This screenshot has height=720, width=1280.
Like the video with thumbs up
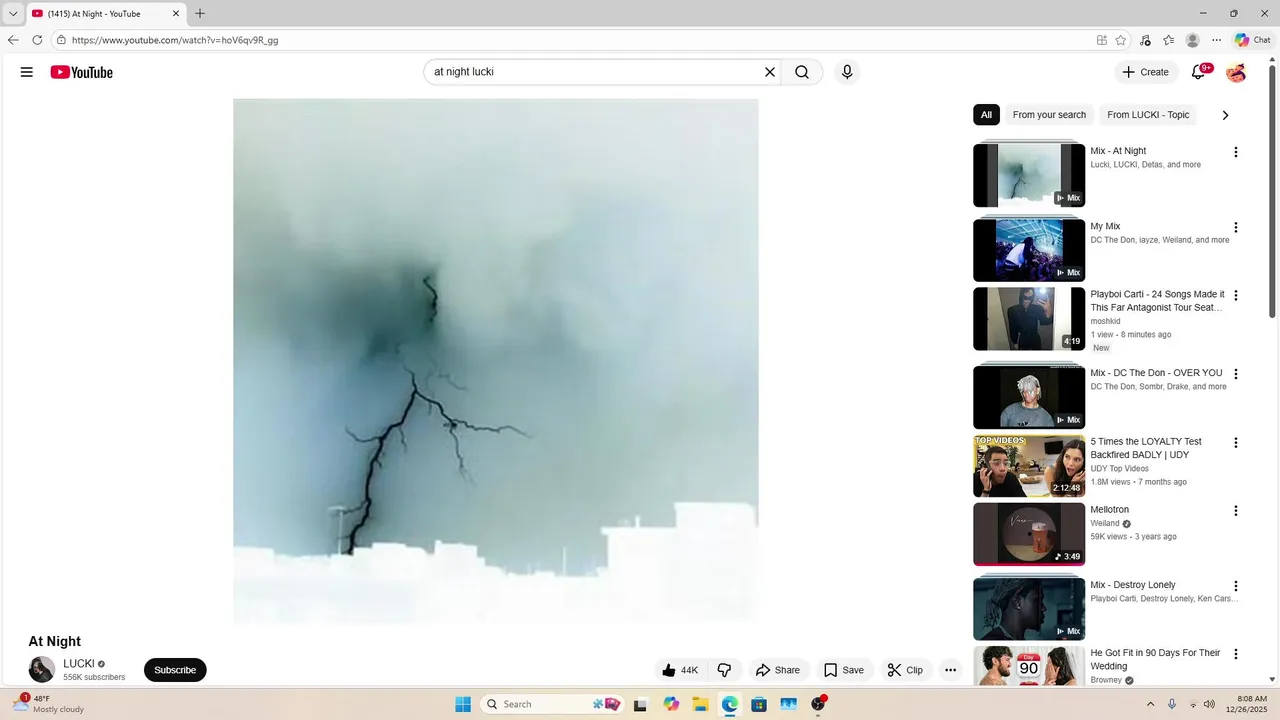pyautogui.click(x=680, y=670)
